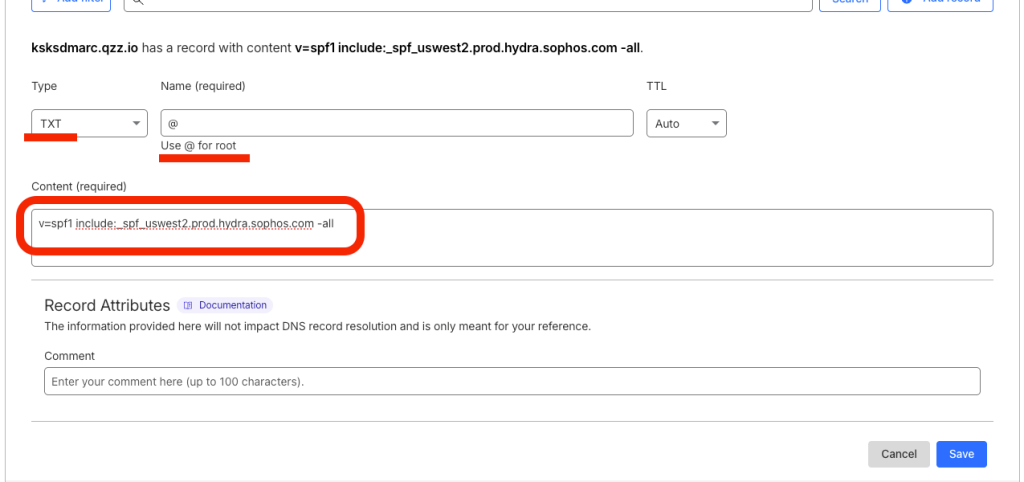Viewport: 1024px width, 482px height.
Task: Click the magnifier icon in the search bar
Action: coord(139,3)
